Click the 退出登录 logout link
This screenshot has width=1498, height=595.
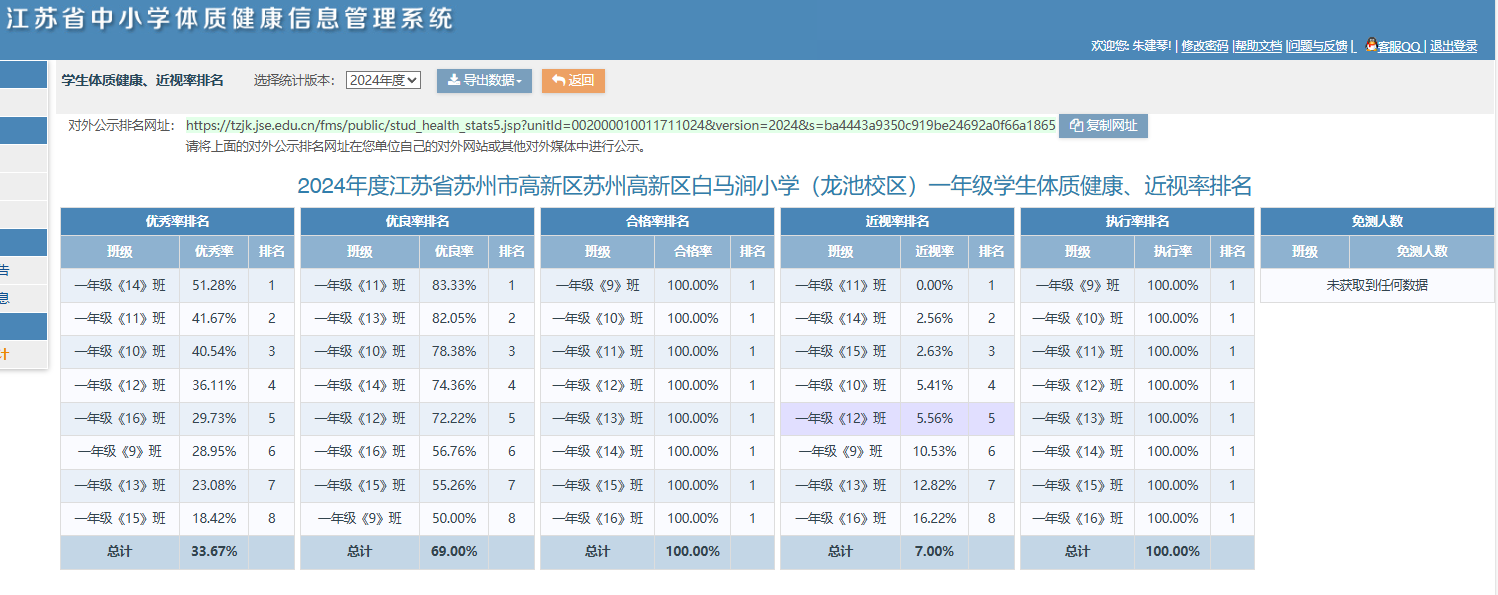coord(1453,46)
